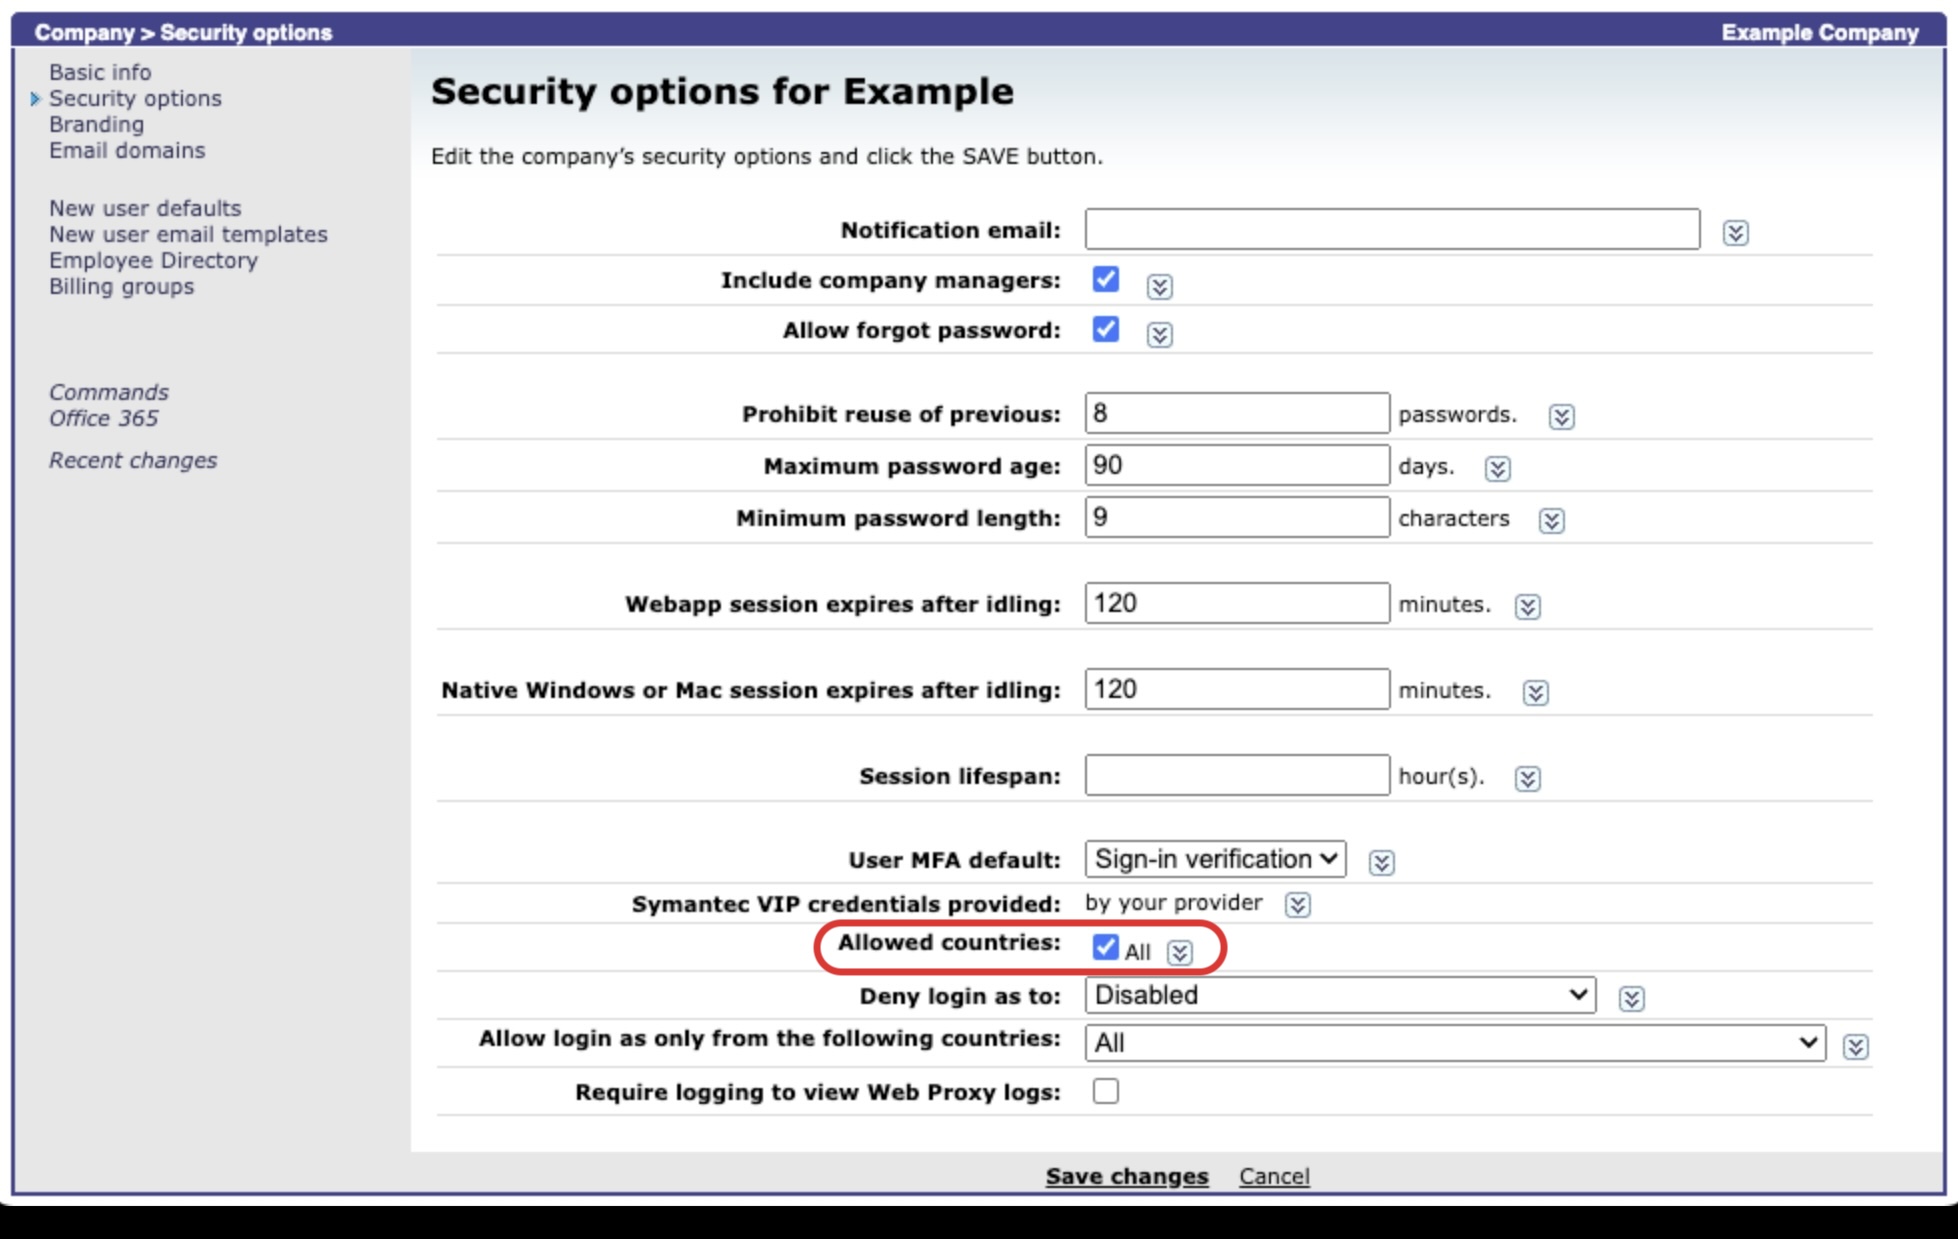Open Allow login as countries dropdown
Image resolution: width=1958 pixels, height=1239 pixels.
click(x=1455, y=1043)
